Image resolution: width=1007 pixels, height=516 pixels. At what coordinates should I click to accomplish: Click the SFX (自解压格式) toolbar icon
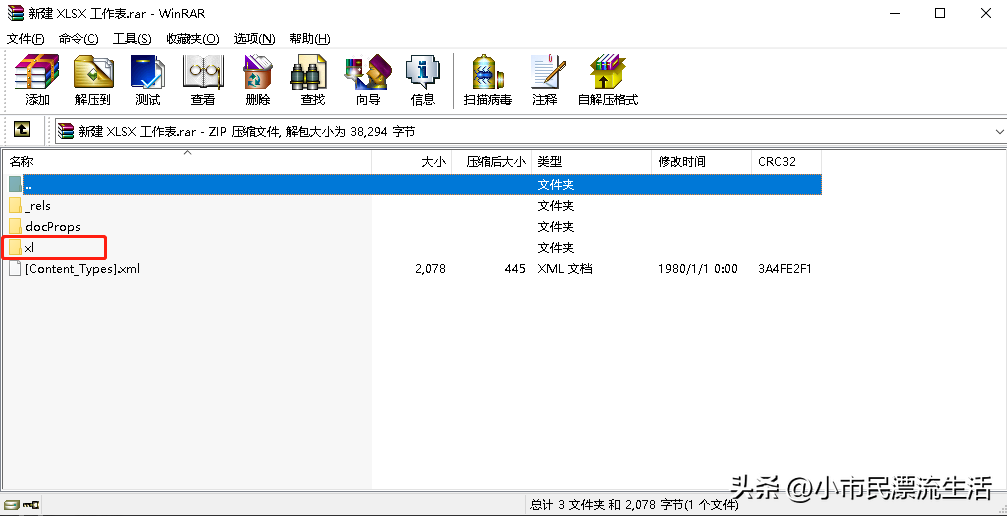click(x=608, y=80)
